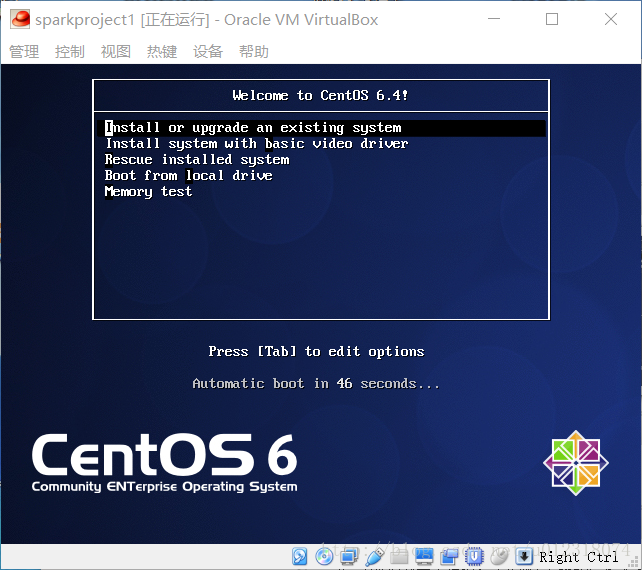Click the VirtualBox red hat title icon
The width and height of the screenshot is (642, 570).
coord(20,19)
